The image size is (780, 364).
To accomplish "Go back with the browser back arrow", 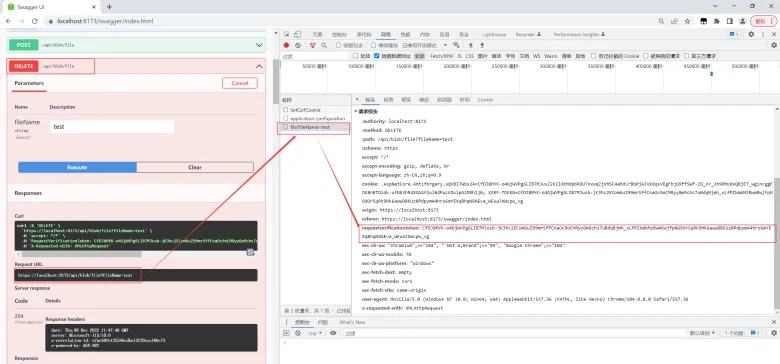I will tap(9, 21).
